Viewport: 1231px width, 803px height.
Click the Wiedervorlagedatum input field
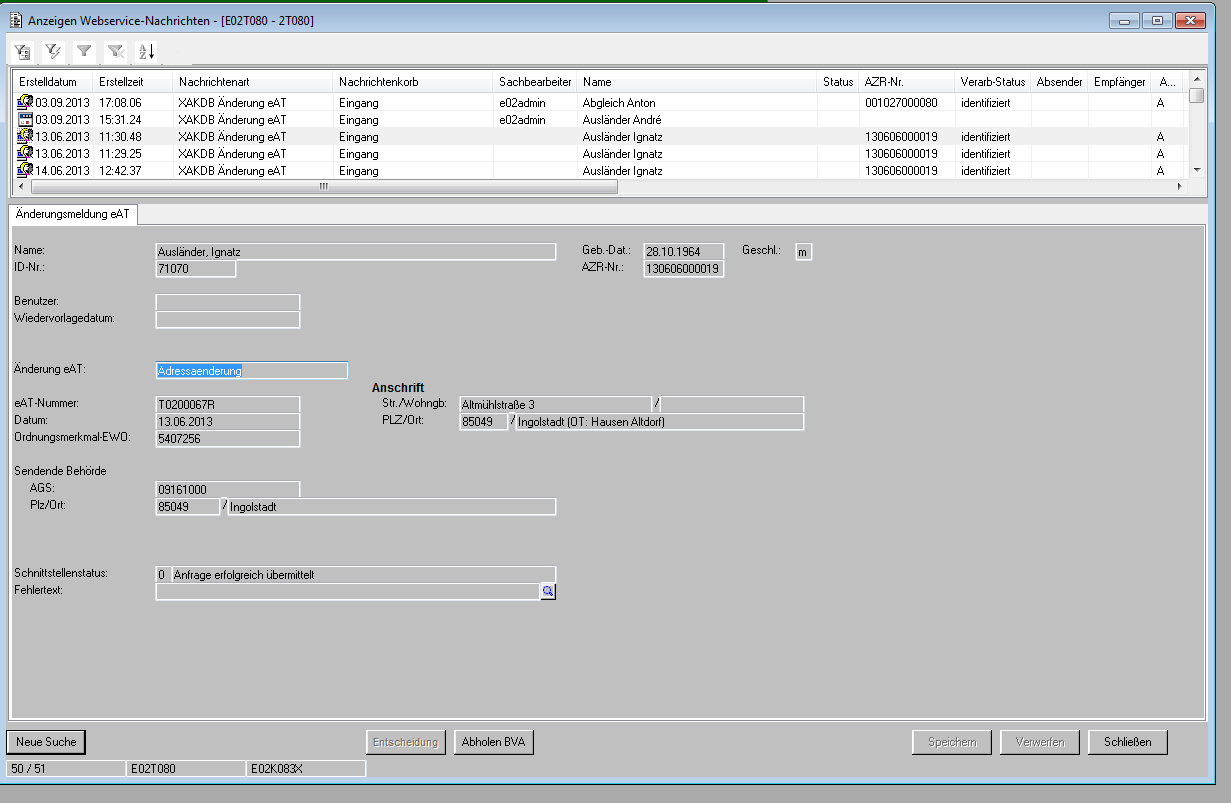[228, 319]
